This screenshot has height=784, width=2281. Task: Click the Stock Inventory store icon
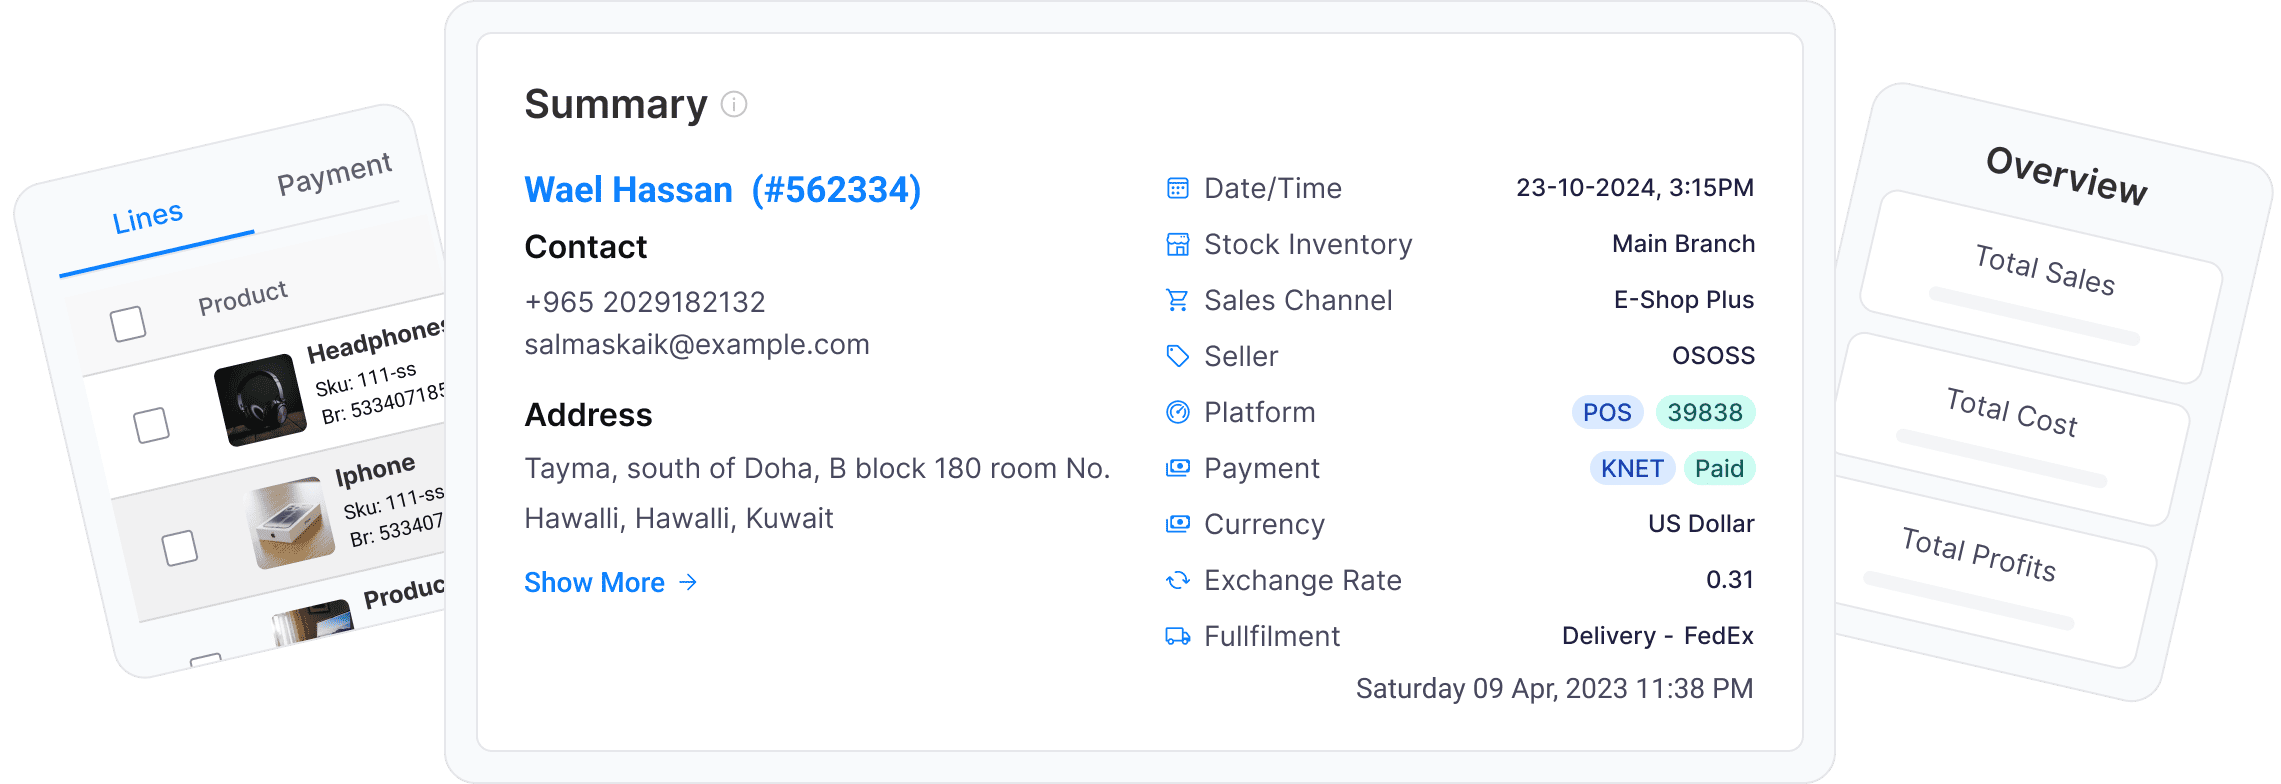click(1178, 244)
